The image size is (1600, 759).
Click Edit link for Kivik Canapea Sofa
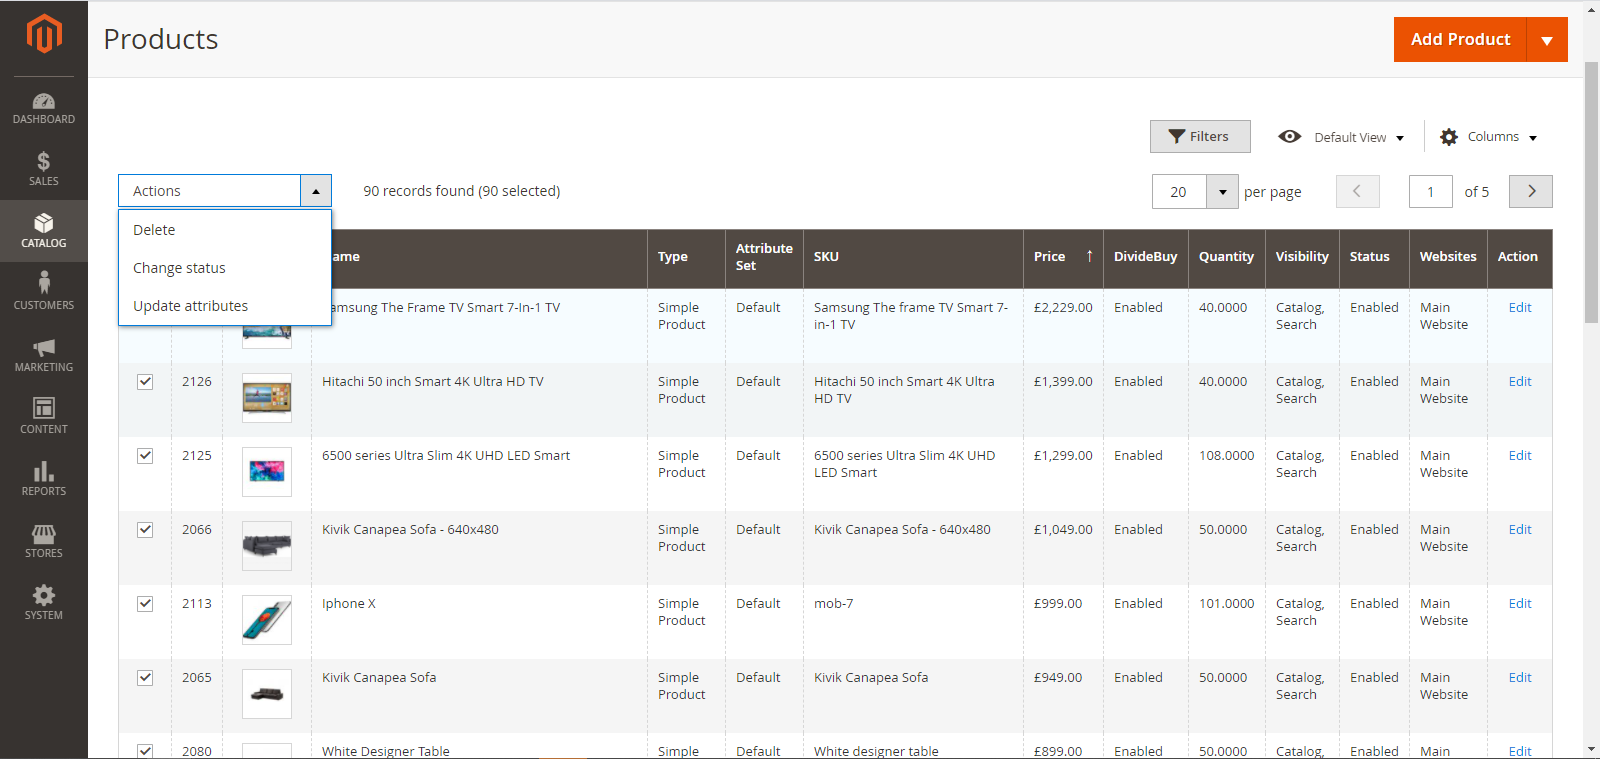pos(1519,678)
